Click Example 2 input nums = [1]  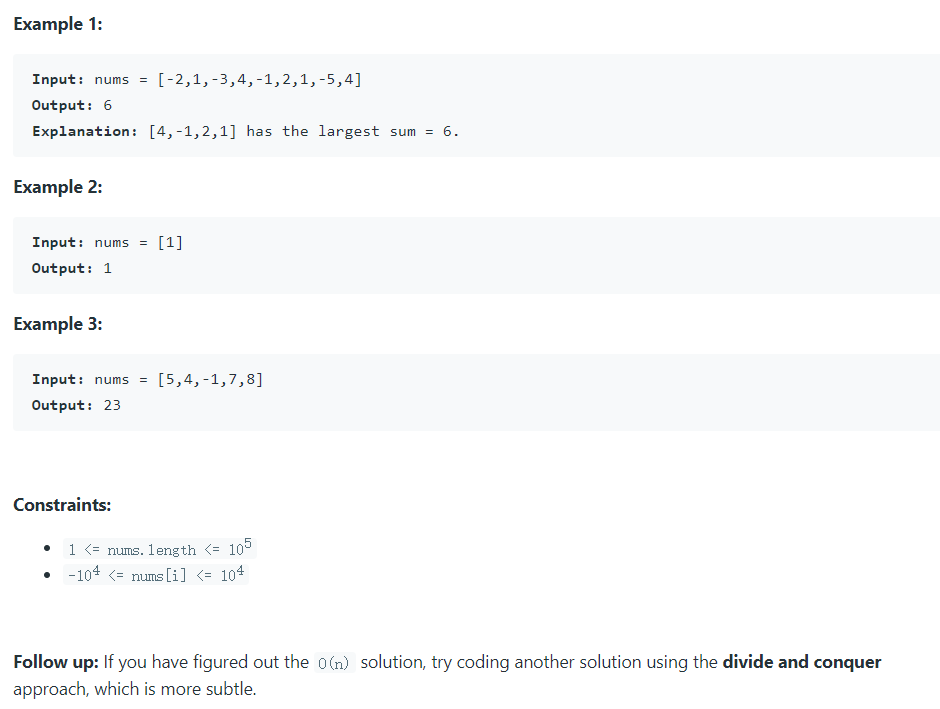point(138,243)
